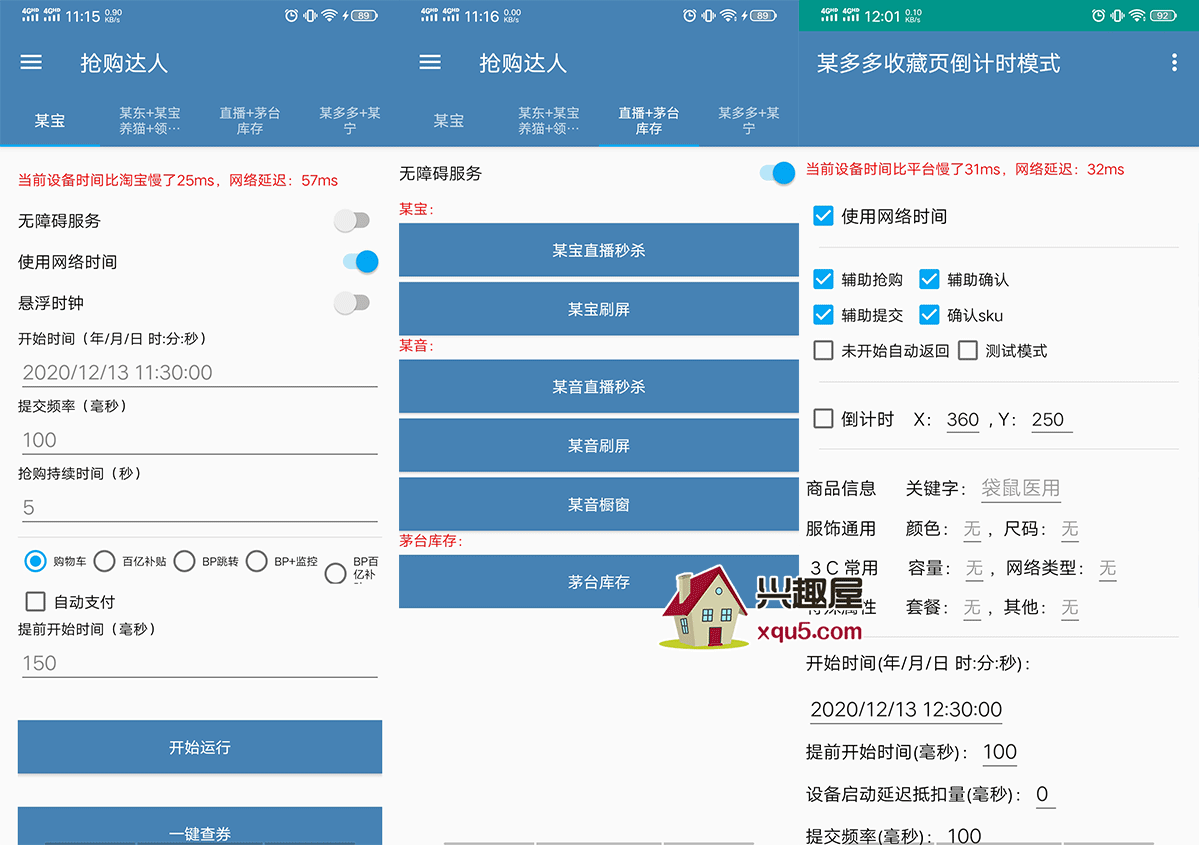The image size is (1200, 845).
Task: Tap red text mentioning 平台慢了31ms
Action: click(x=965, y=169)
